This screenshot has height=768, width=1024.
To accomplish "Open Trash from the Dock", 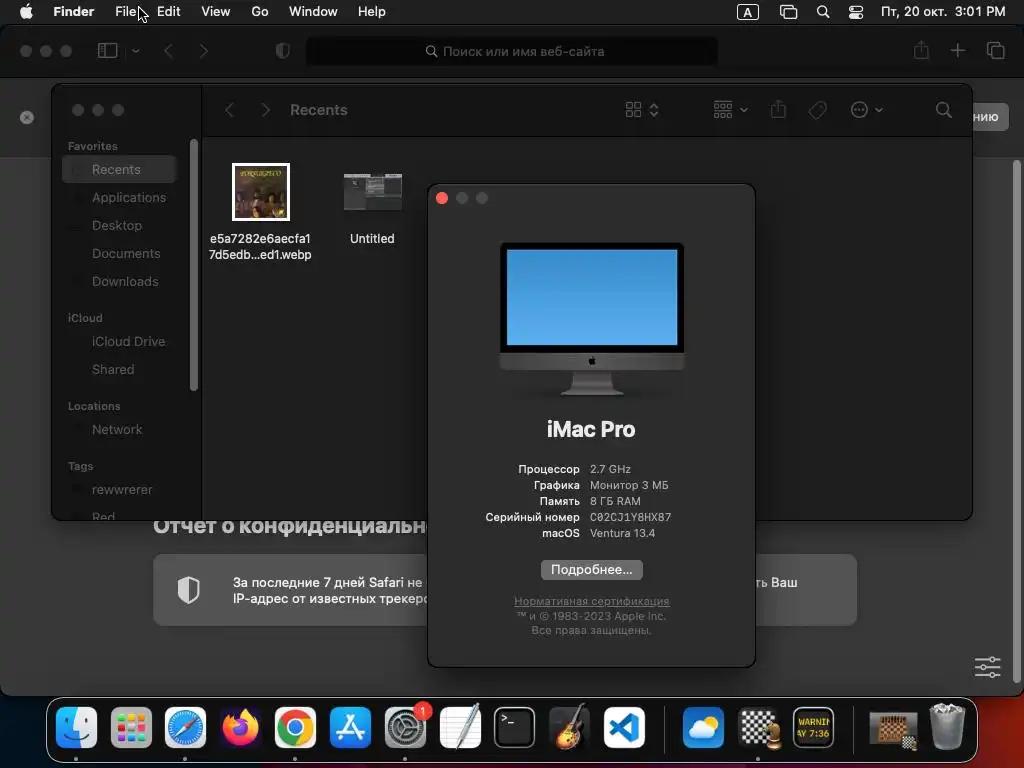I will click(x=947, y=726).
